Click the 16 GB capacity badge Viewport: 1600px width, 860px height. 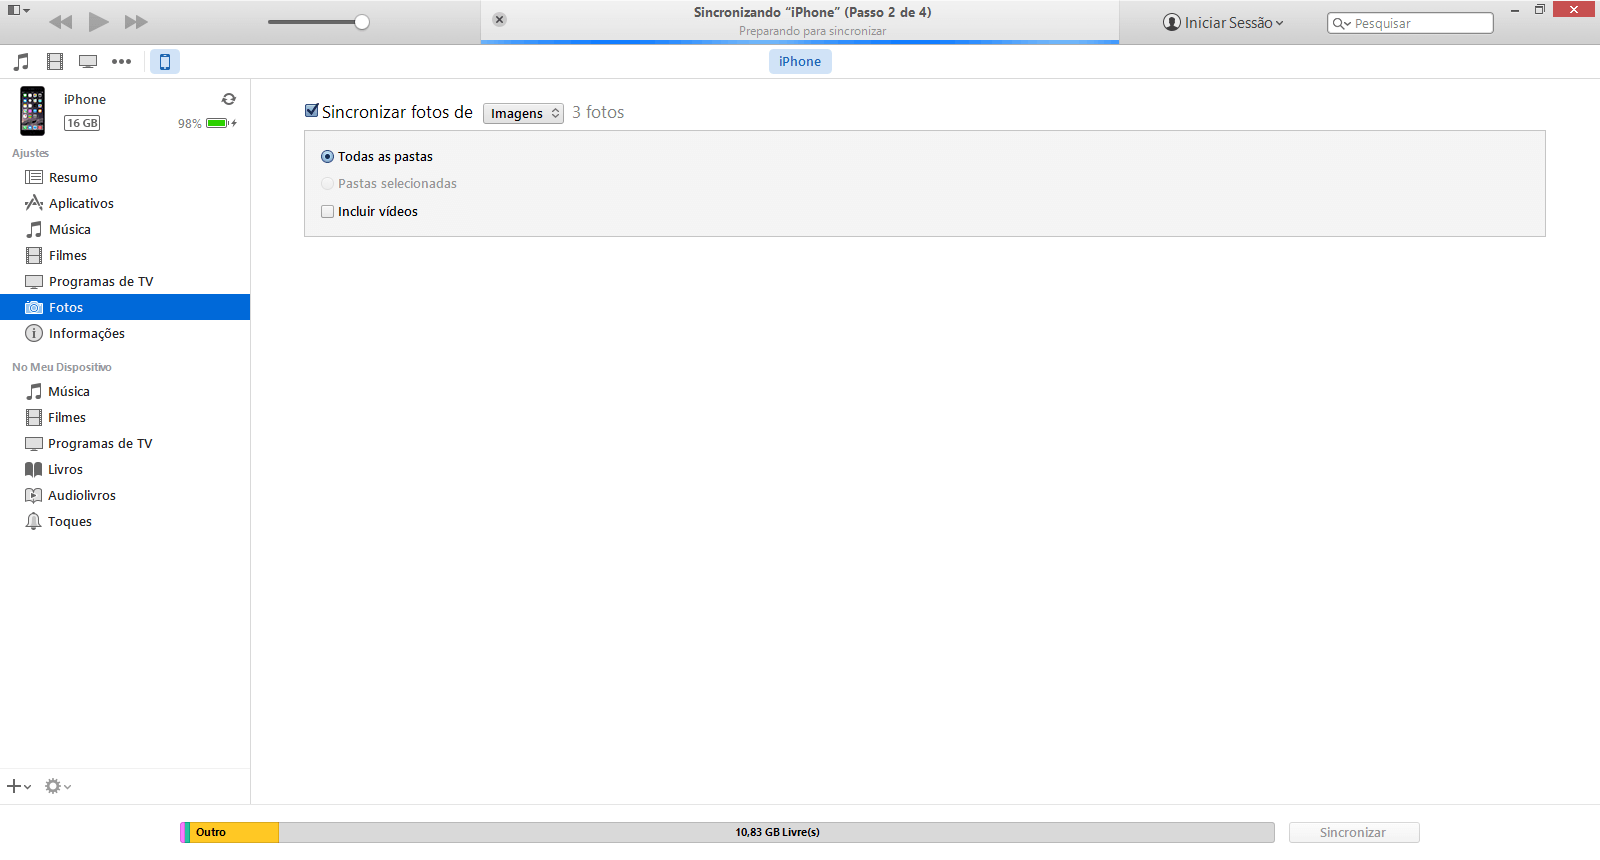82,123
